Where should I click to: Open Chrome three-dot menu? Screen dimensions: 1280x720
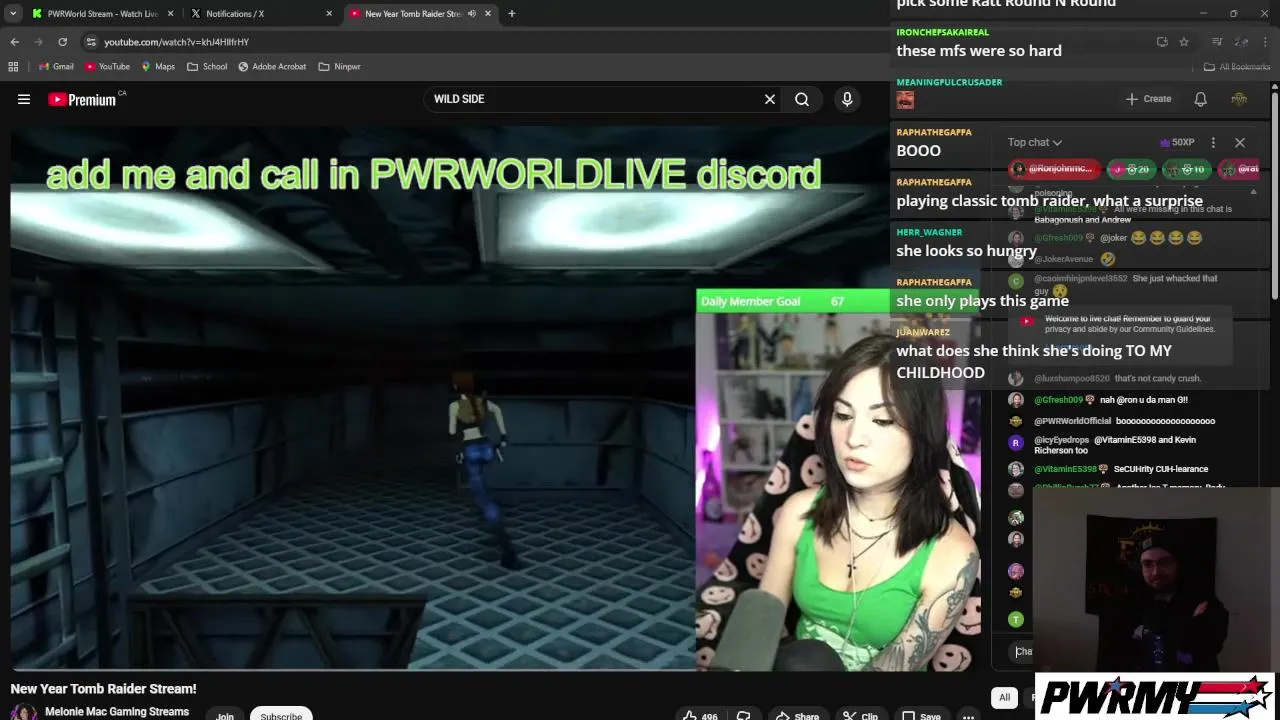[1266, 42]
